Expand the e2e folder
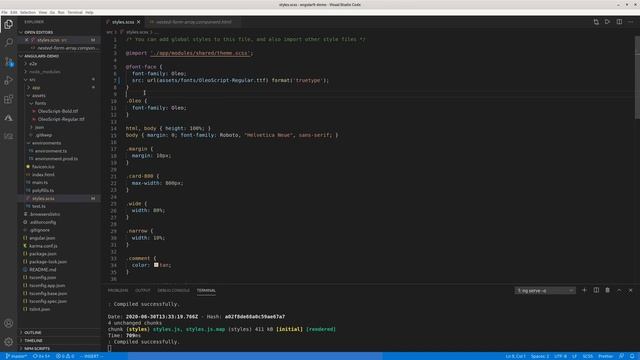 (x=33, y=64)
